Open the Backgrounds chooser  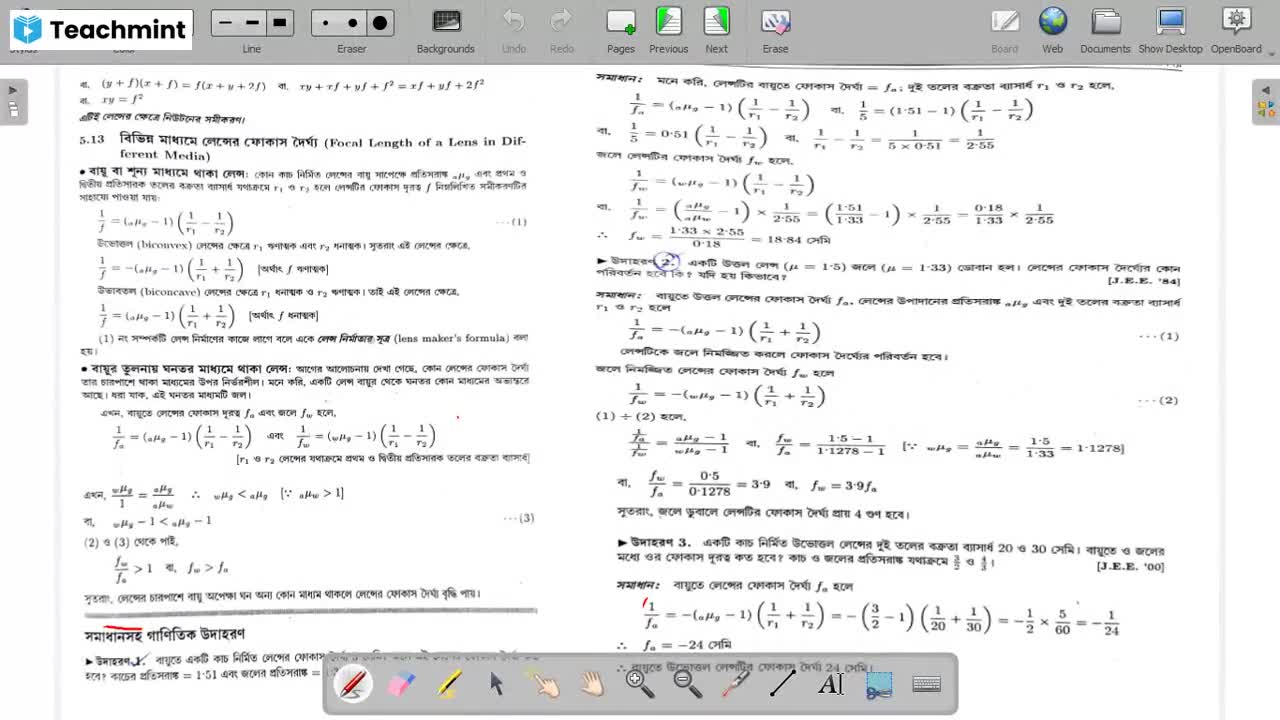[446, 31]
